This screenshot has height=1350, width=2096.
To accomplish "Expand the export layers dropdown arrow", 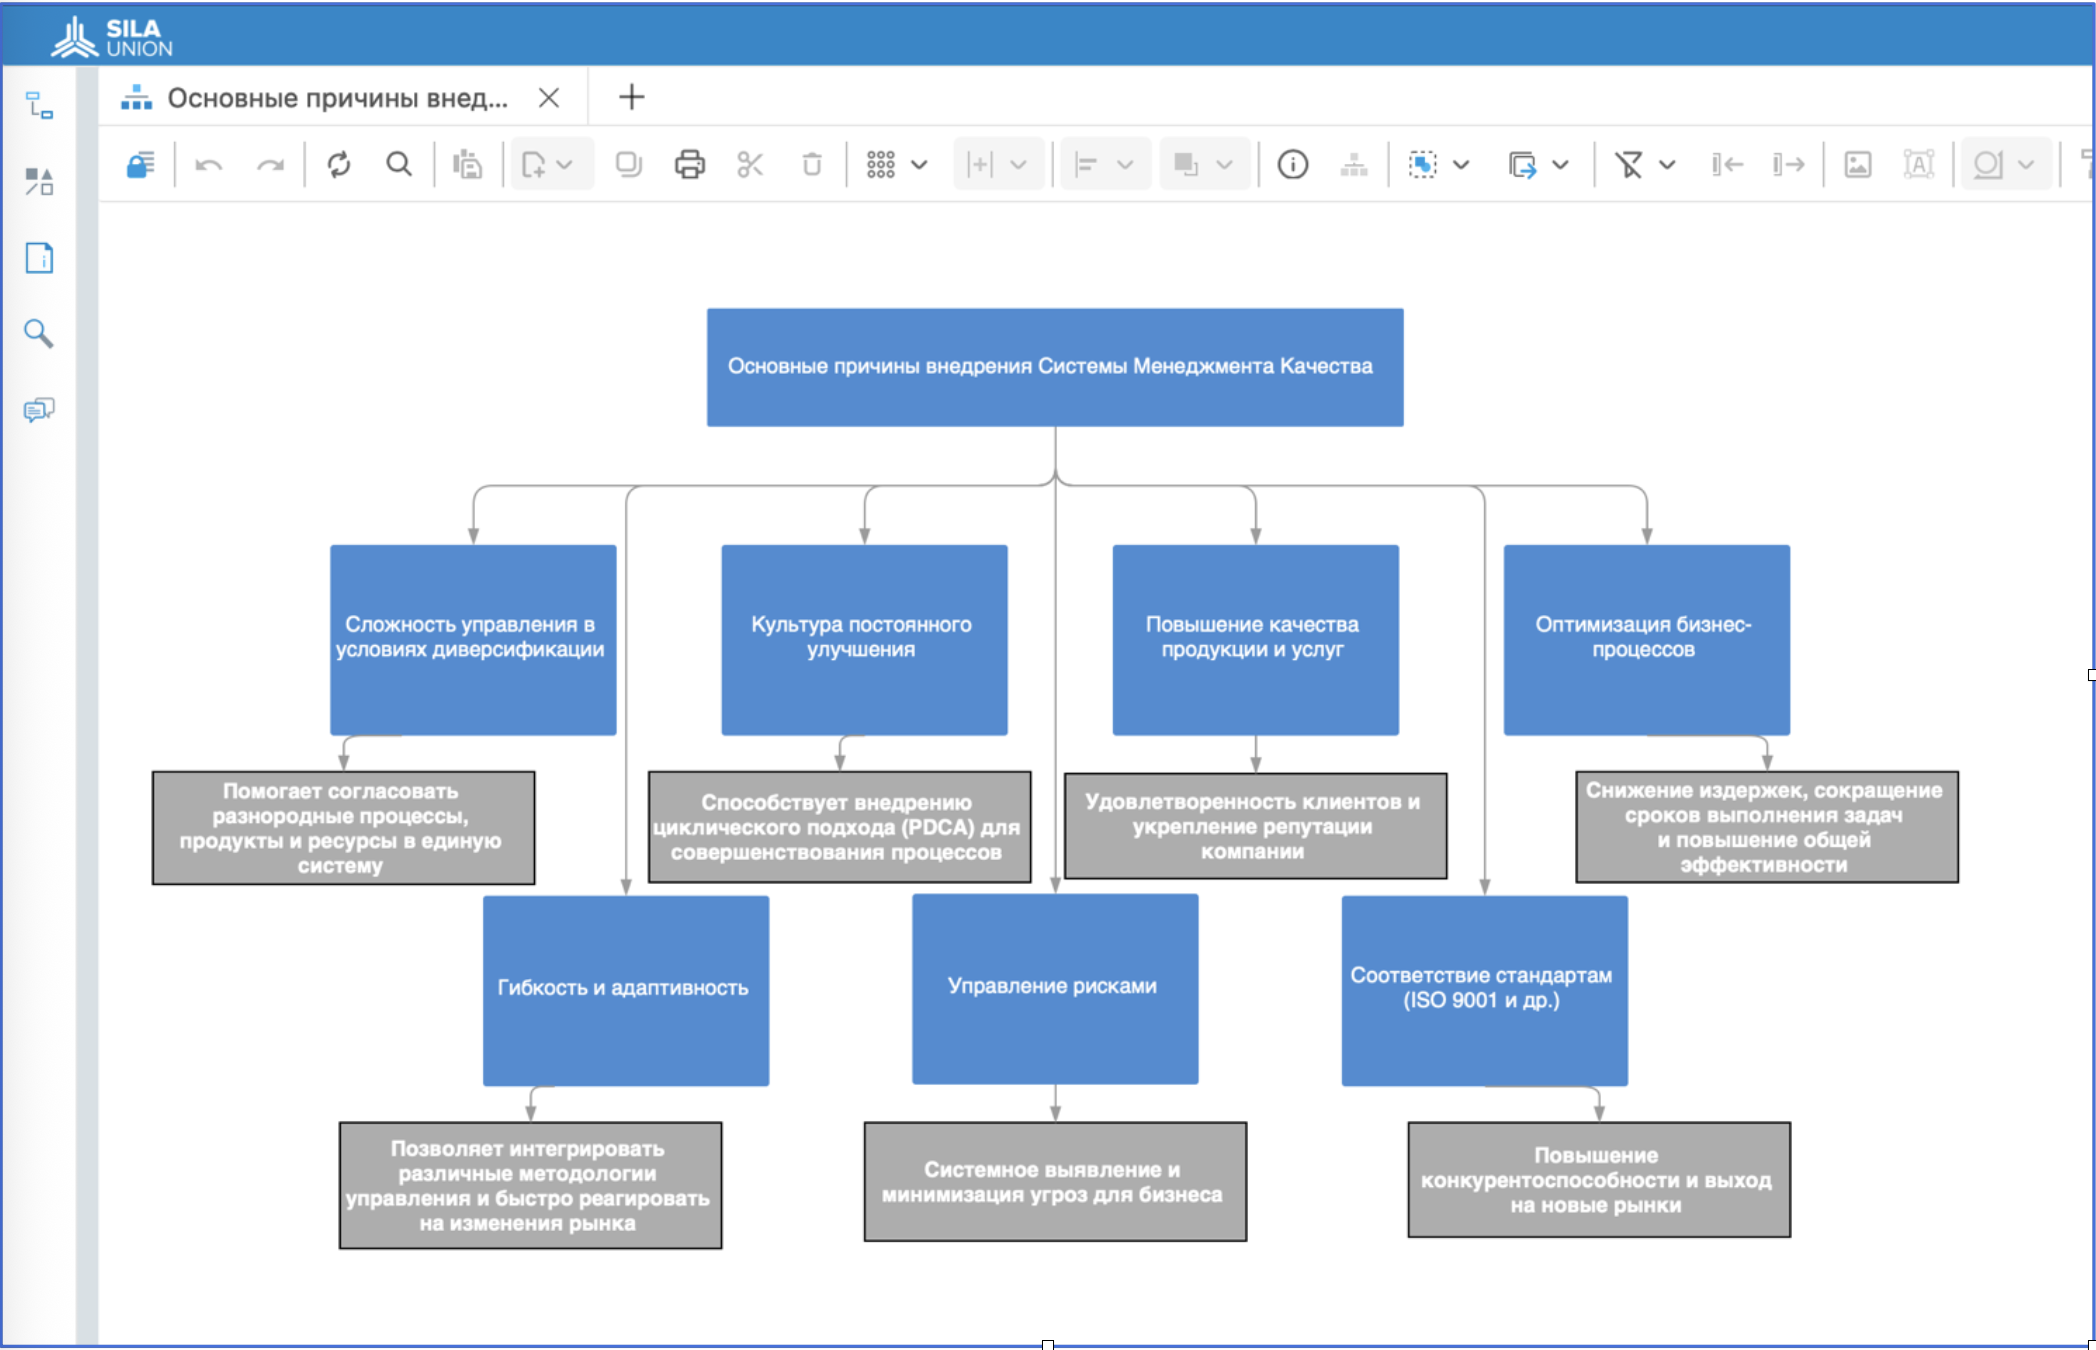I will (x=1561, y=164).
